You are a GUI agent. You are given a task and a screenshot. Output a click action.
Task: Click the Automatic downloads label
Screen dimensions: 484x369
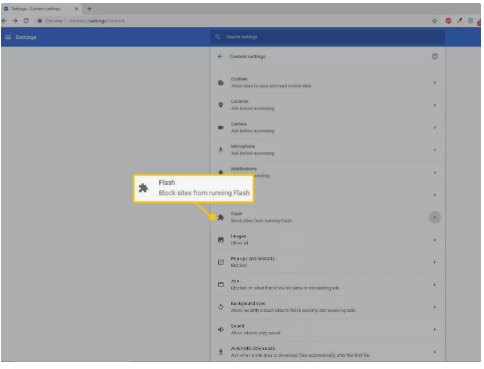(x=253, y=348)
